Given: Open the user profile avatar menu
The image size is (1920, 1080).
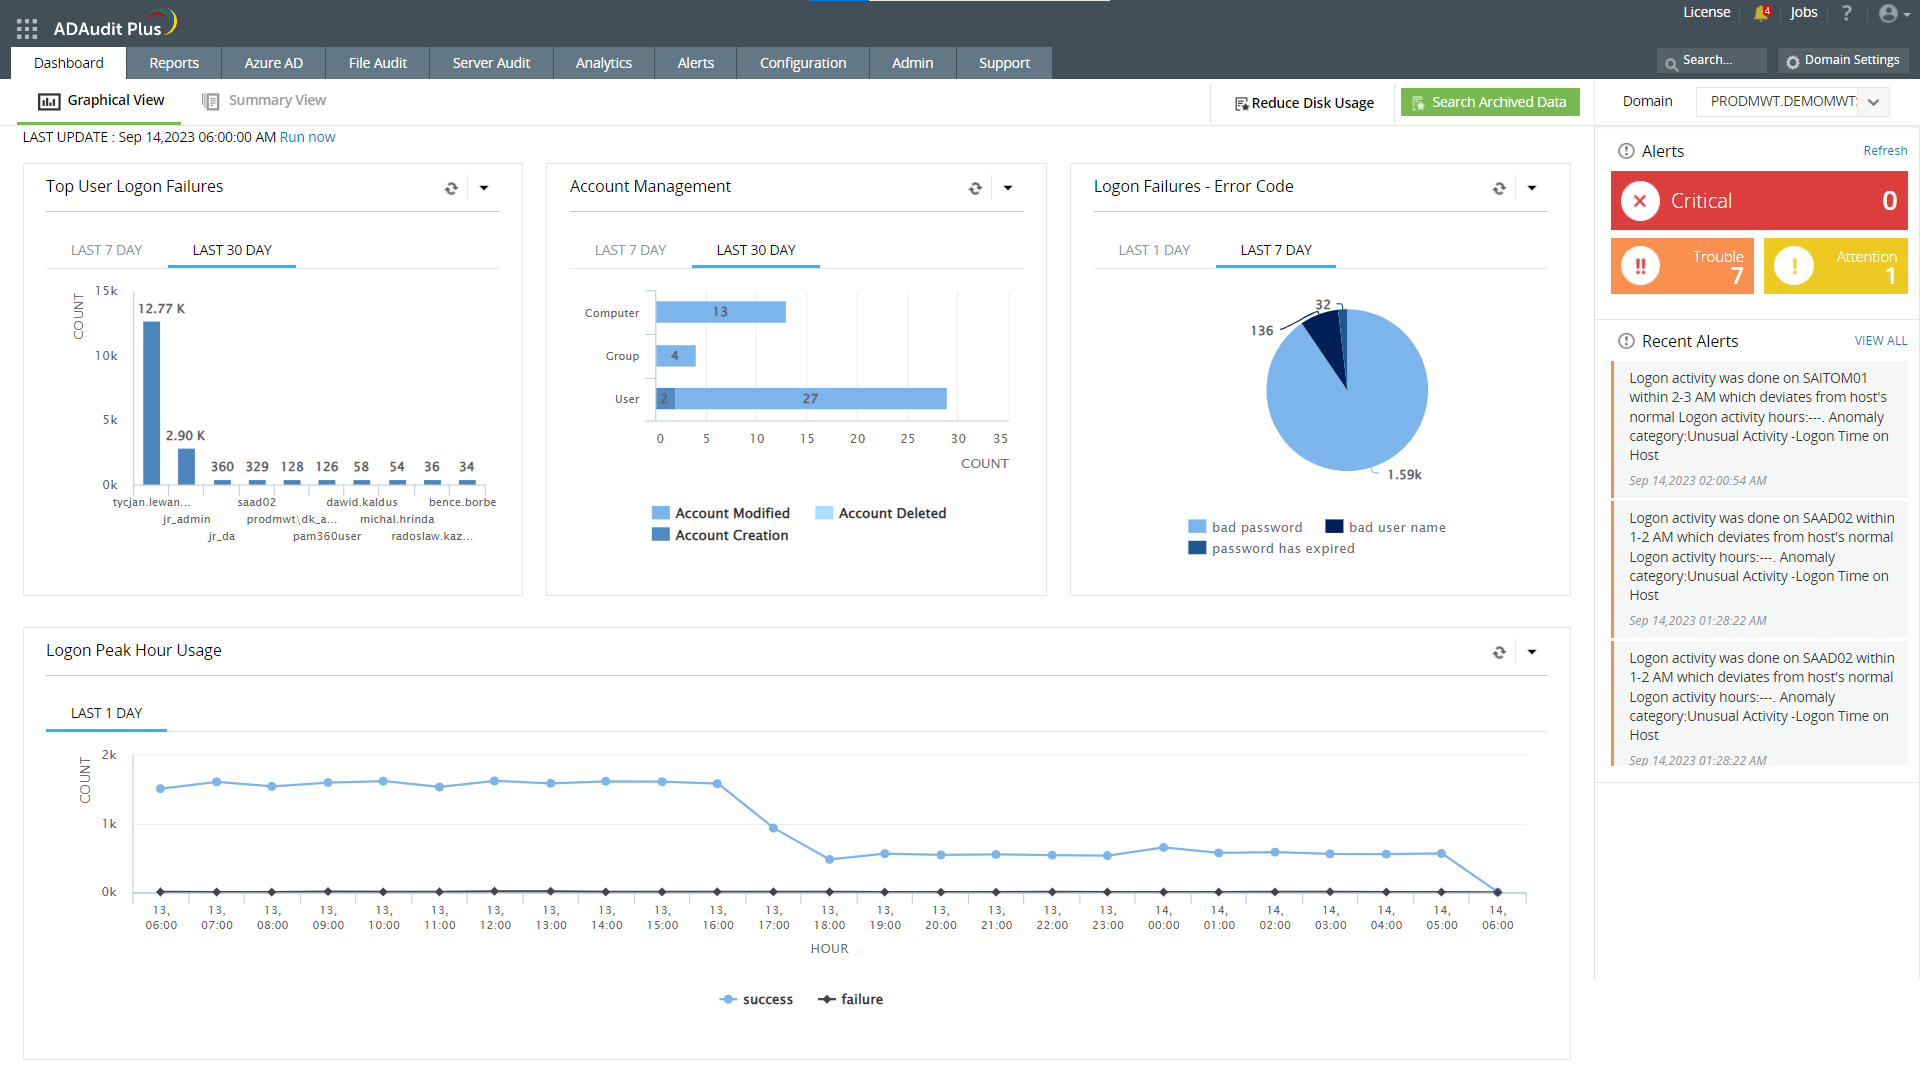Looking at the screenshot, I should pos(1890,13).
